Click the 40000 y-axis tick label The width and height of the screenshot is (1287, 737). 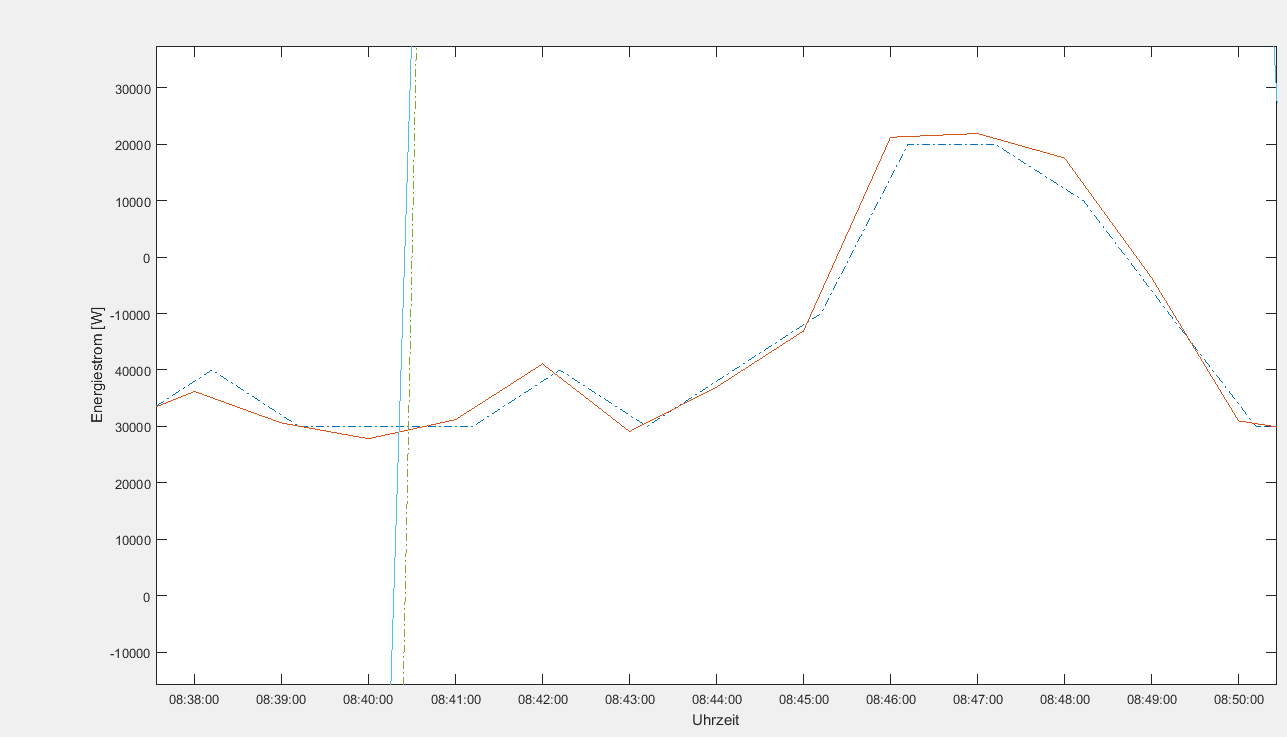pyautogui.click(x=129, y=371)
